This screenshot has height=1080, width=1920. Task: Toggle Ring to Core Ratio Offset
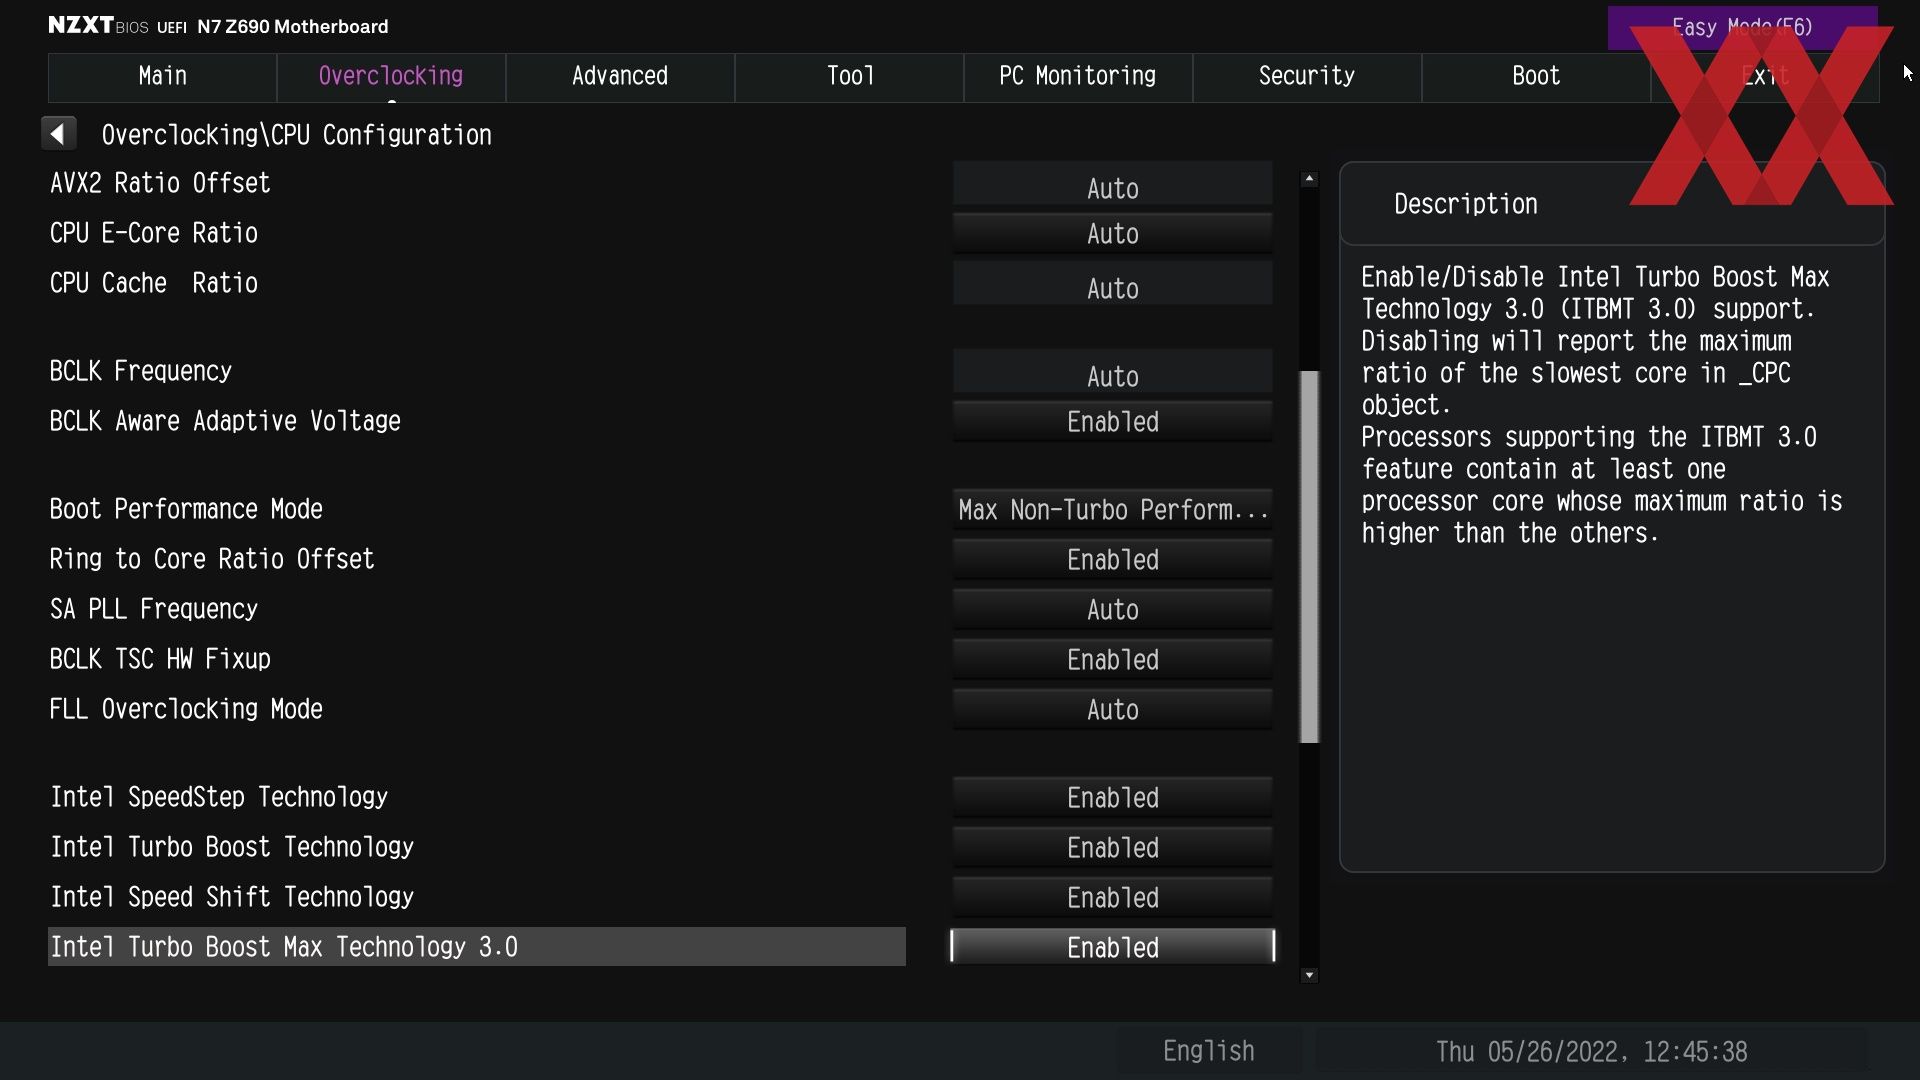1113,560
